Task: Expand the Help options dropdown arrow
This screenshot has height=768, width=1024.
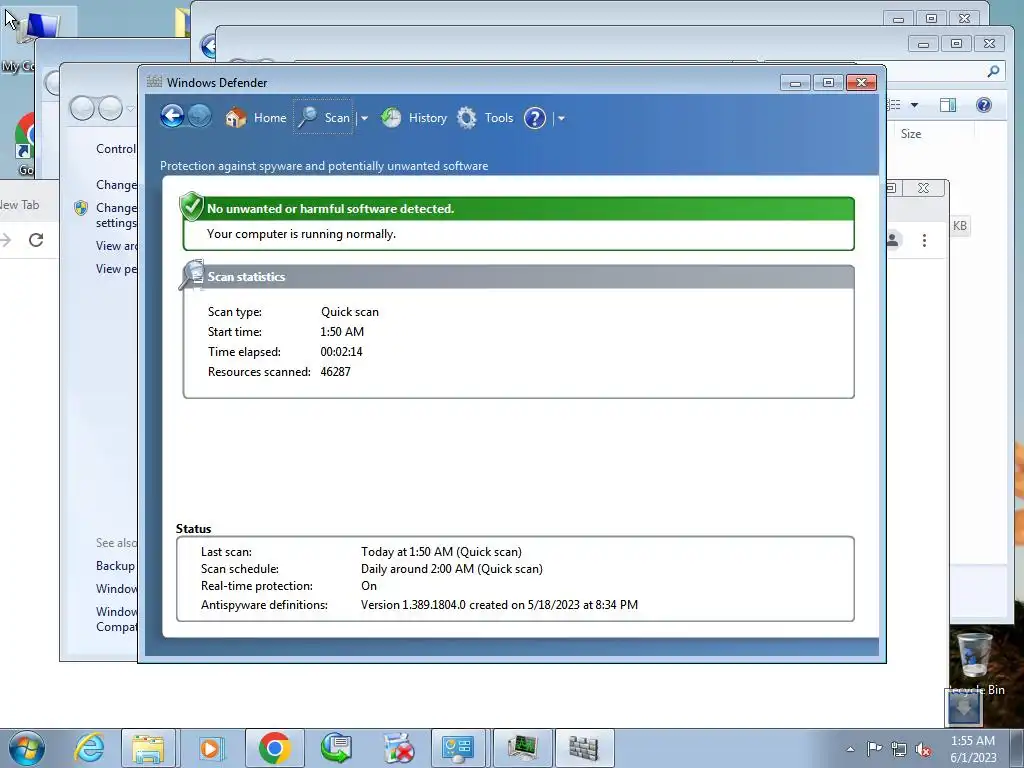Action: coord(561,118)
